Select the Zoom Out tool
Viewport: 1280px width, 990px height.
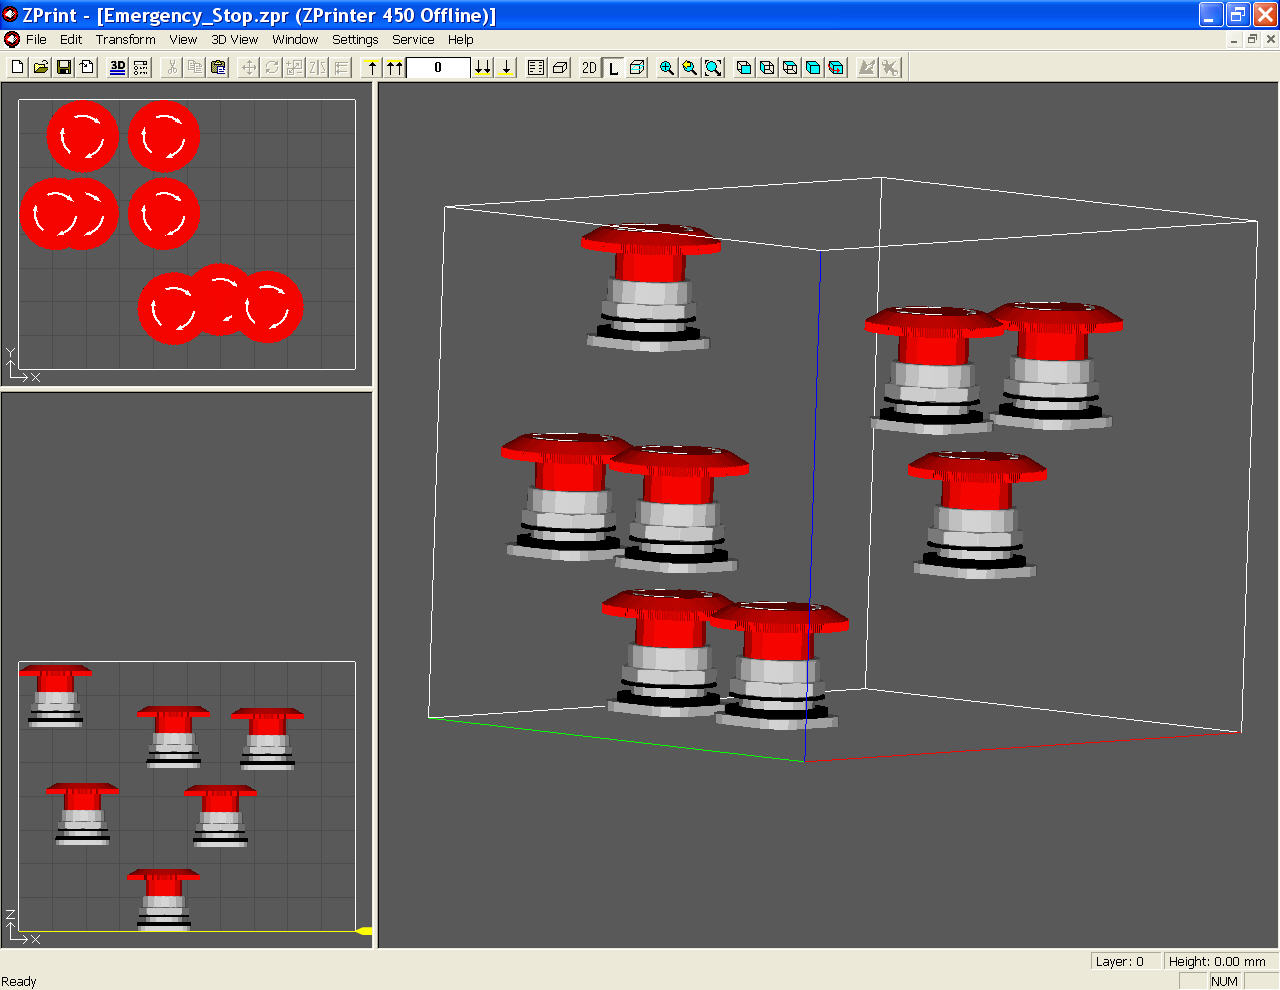(690, 67)
